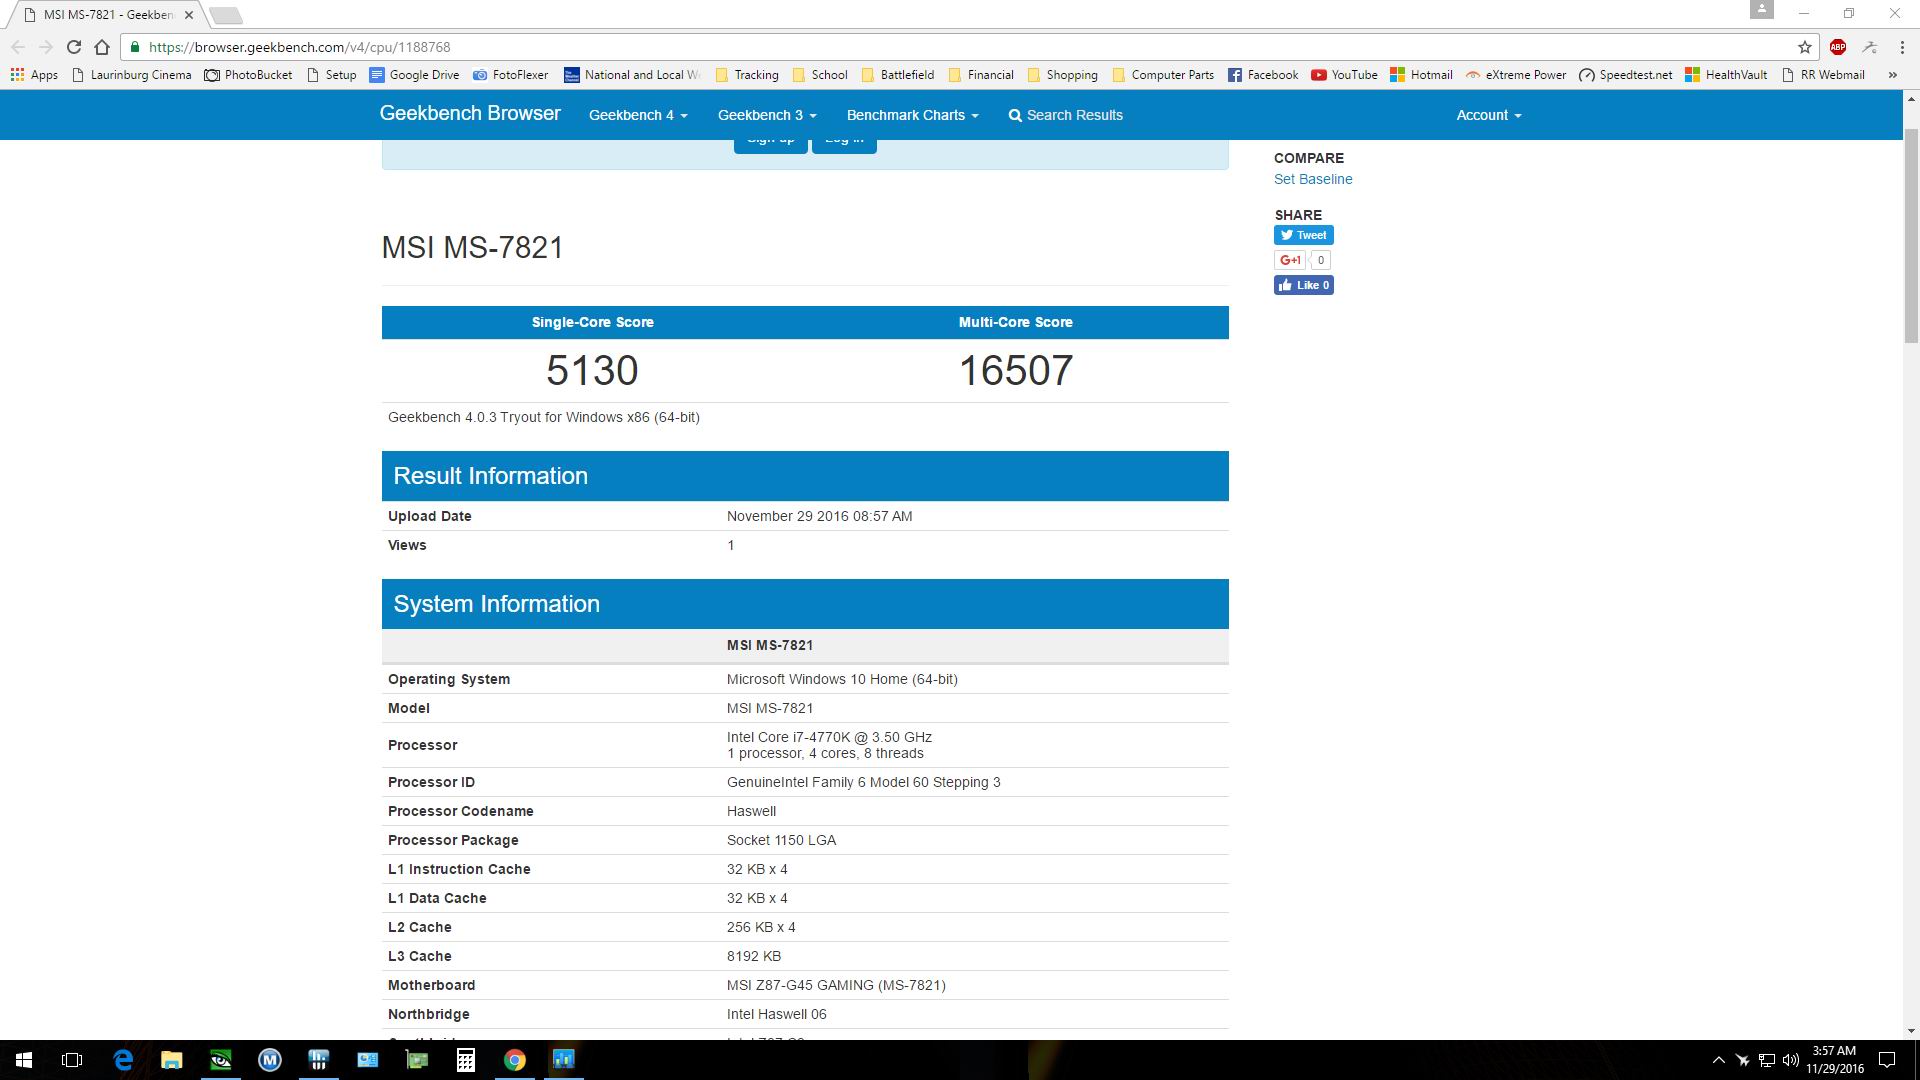Open the RR Webmail bookmark
The height and width of the screenshot is (1080, 1920).
[x=1823, y=75]
